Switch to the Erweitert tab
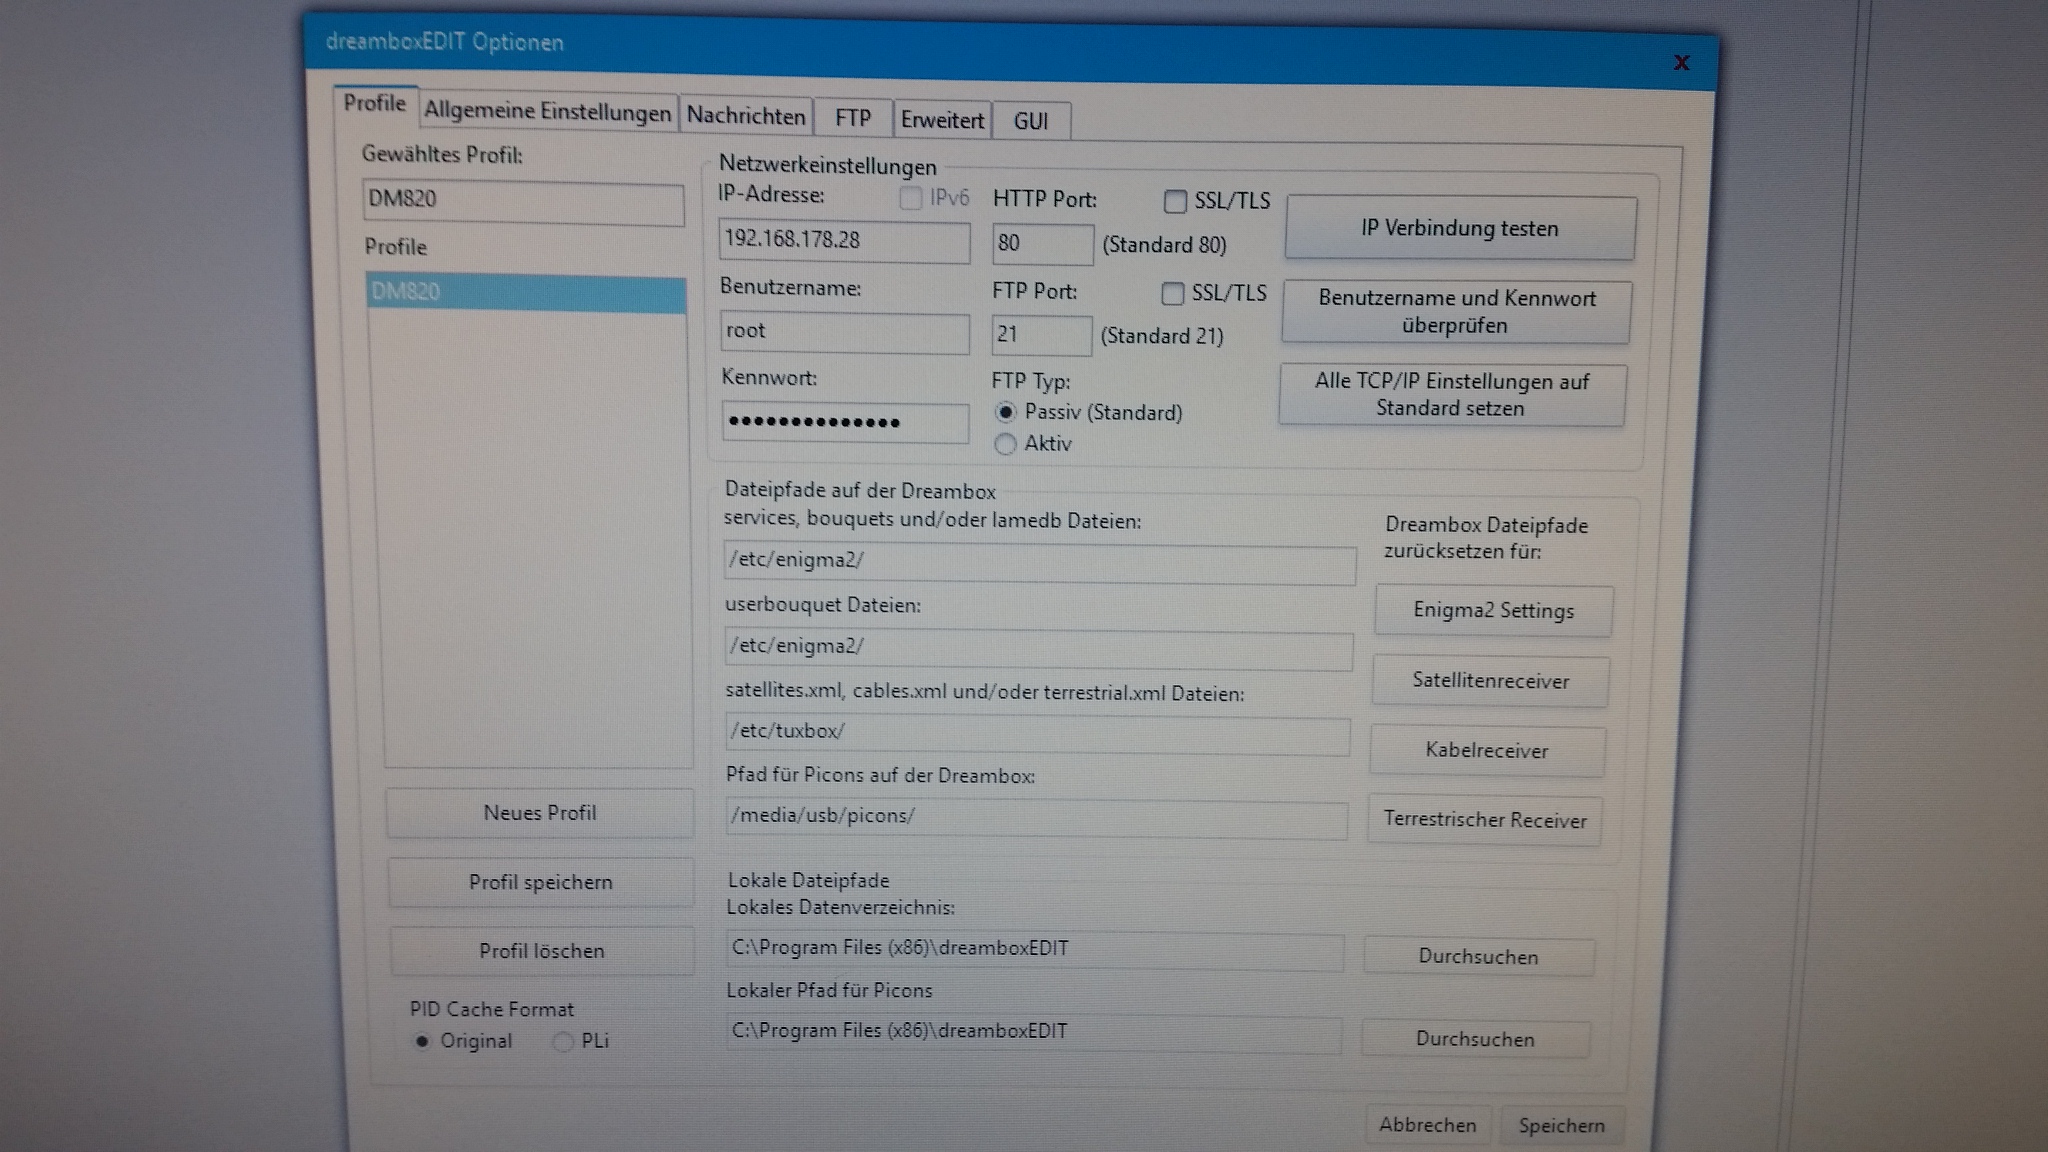This screenshot has height=1152, width=2048. tap(942, 121)
